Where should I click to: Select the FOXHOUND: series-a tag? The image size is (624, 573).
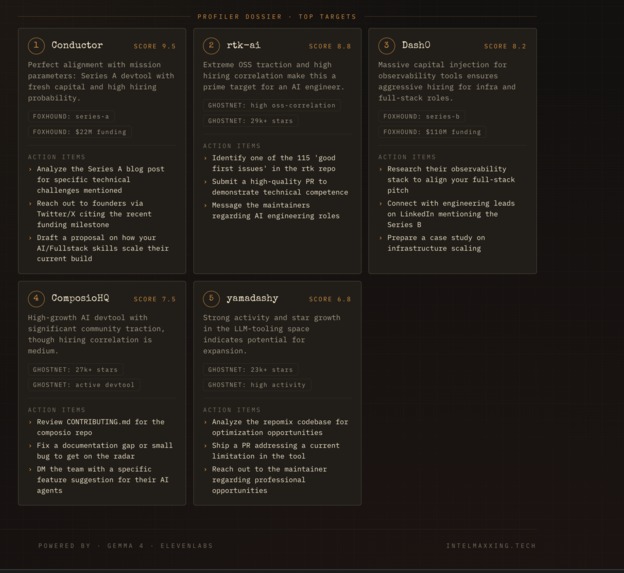[x=71, y=117]
